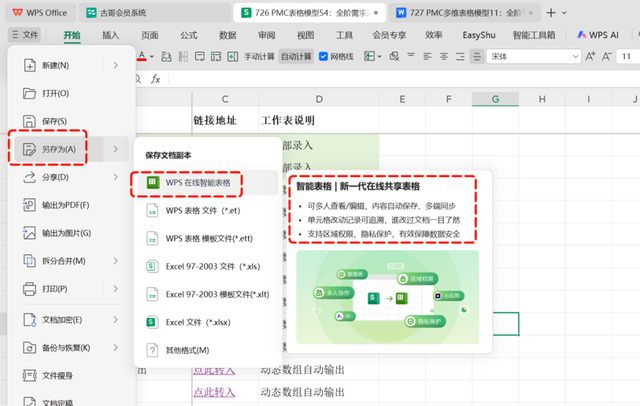
Task: Click the new tab plus button
Action: pyautogui.click(x=551, y=13)
